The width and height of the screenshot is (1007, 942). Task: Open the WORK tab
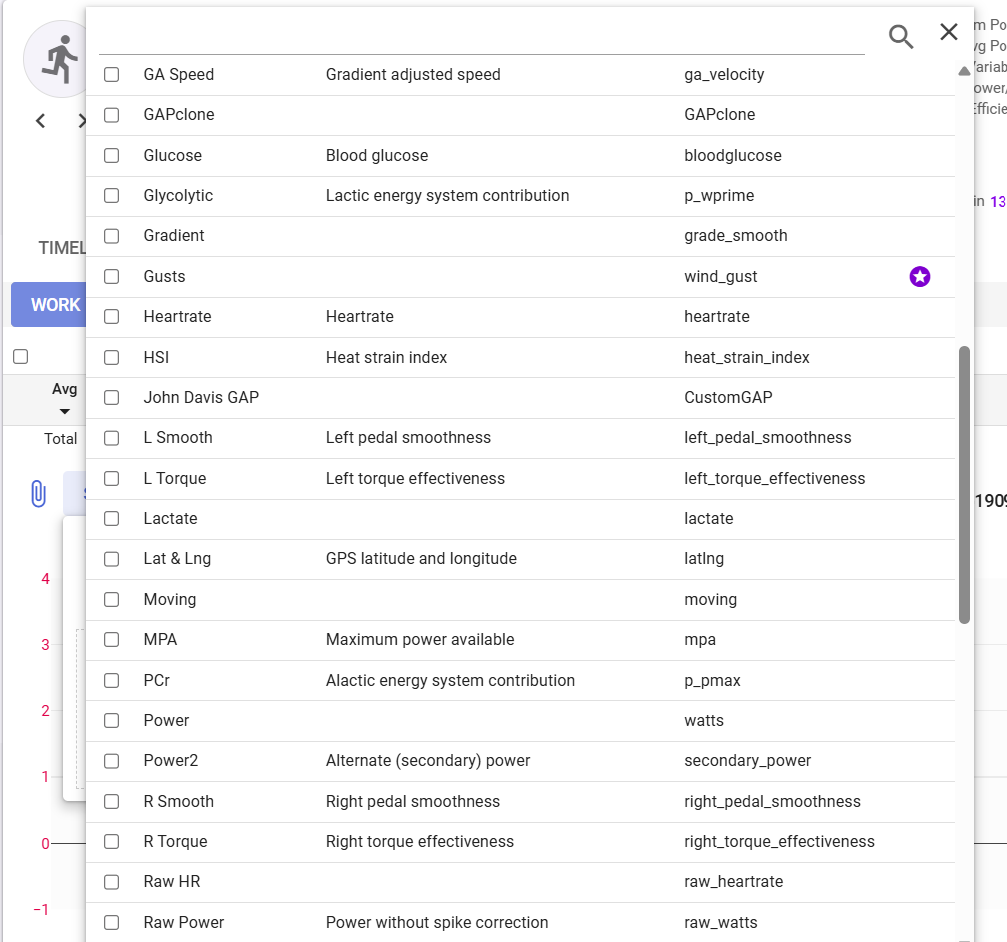tap(49, 304)
